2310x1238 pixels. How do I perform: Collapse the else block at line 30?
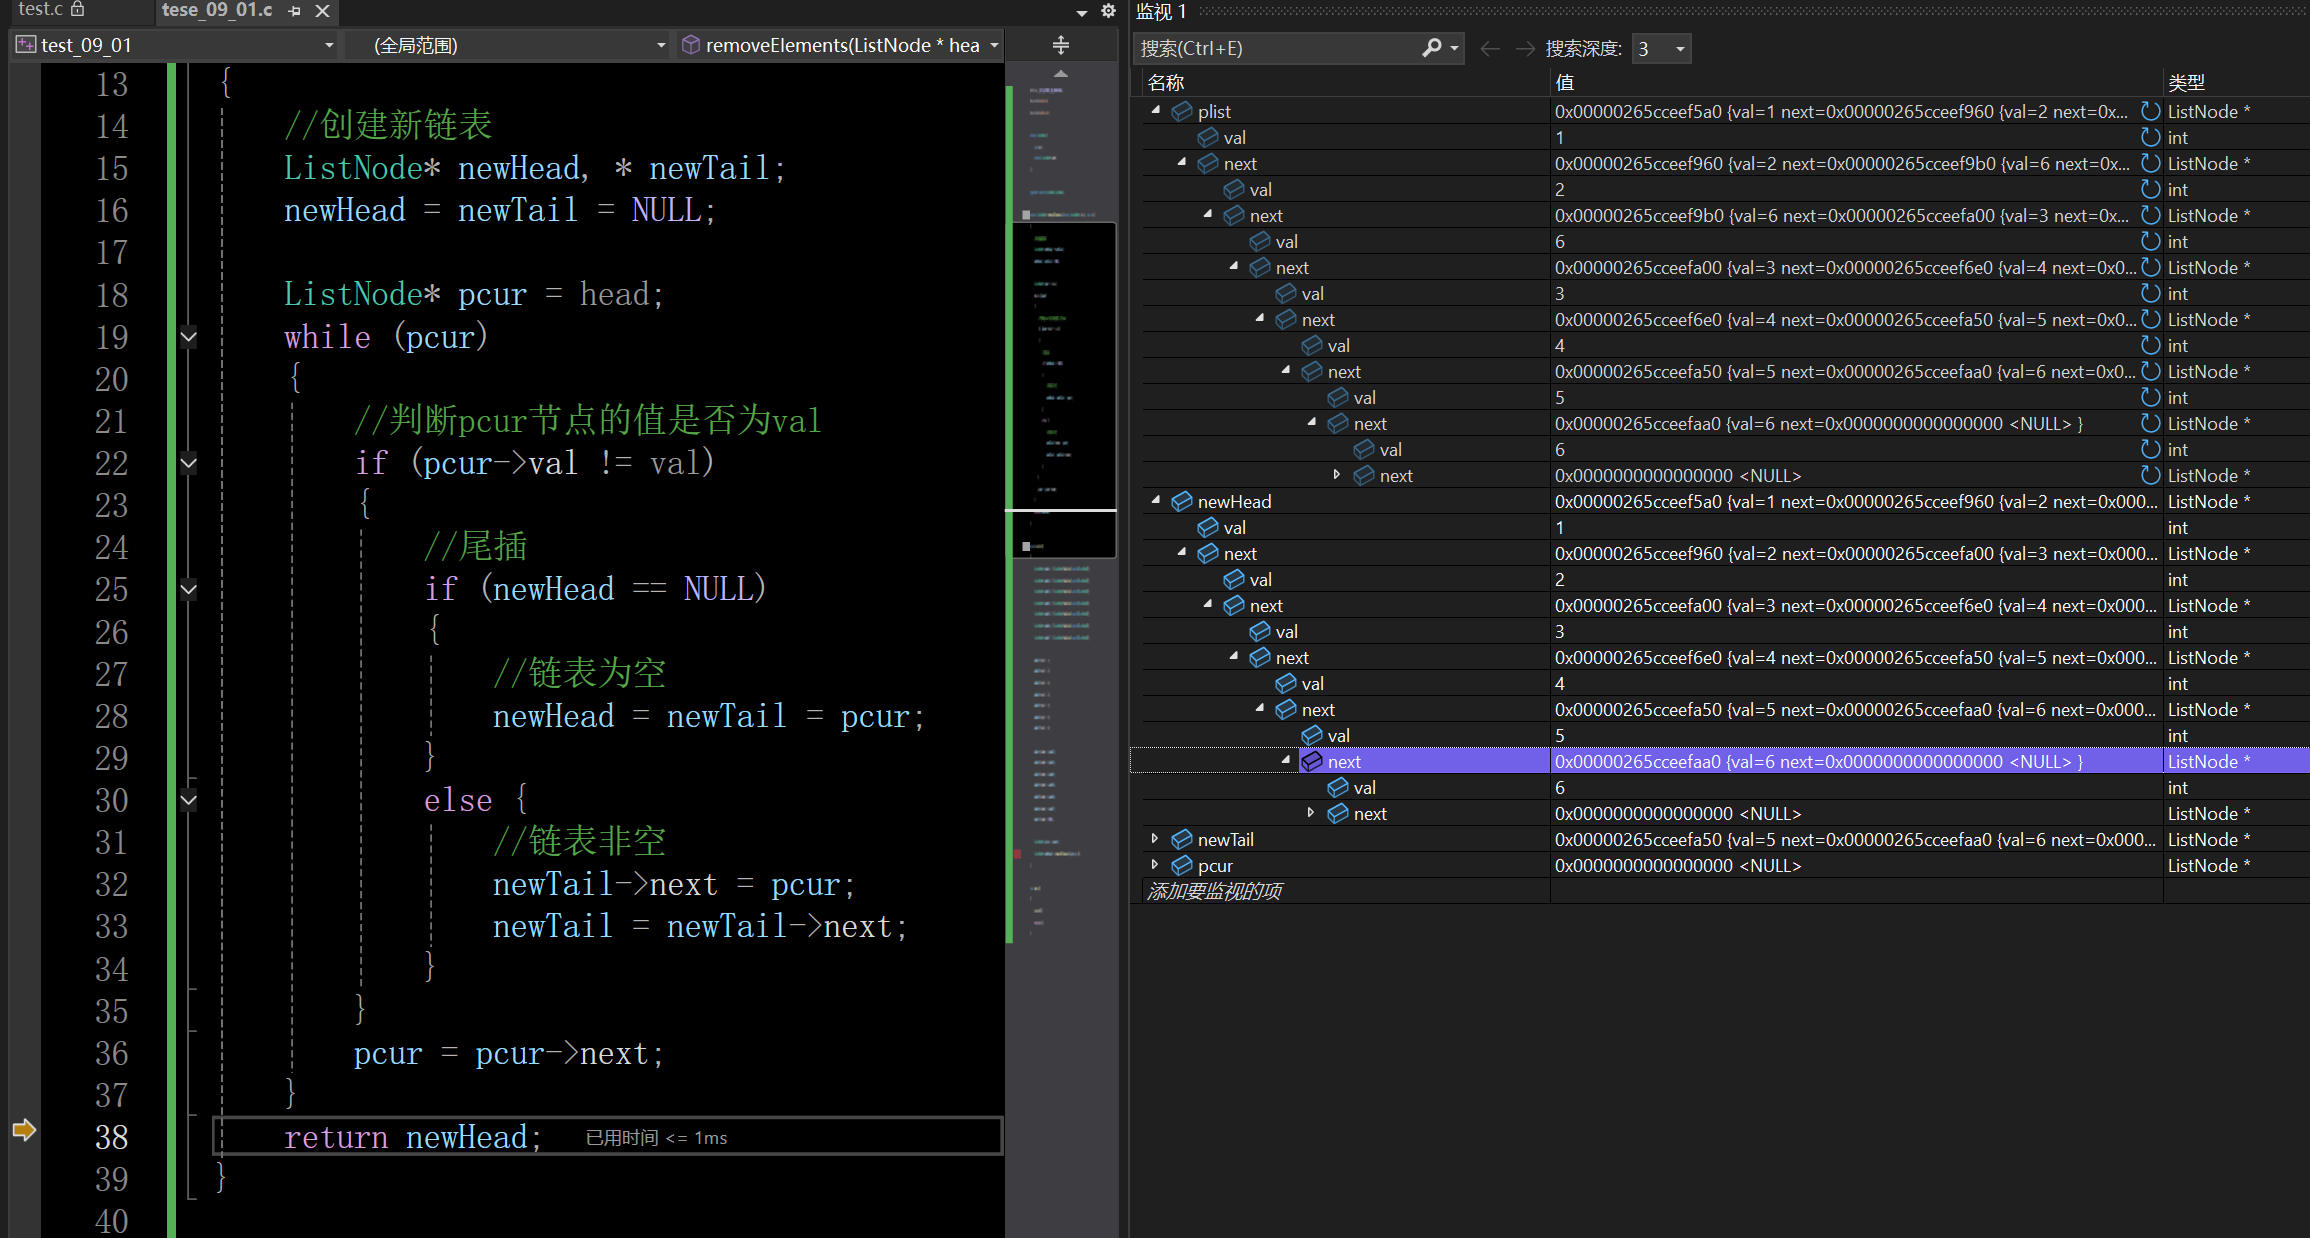pos(188,800)
